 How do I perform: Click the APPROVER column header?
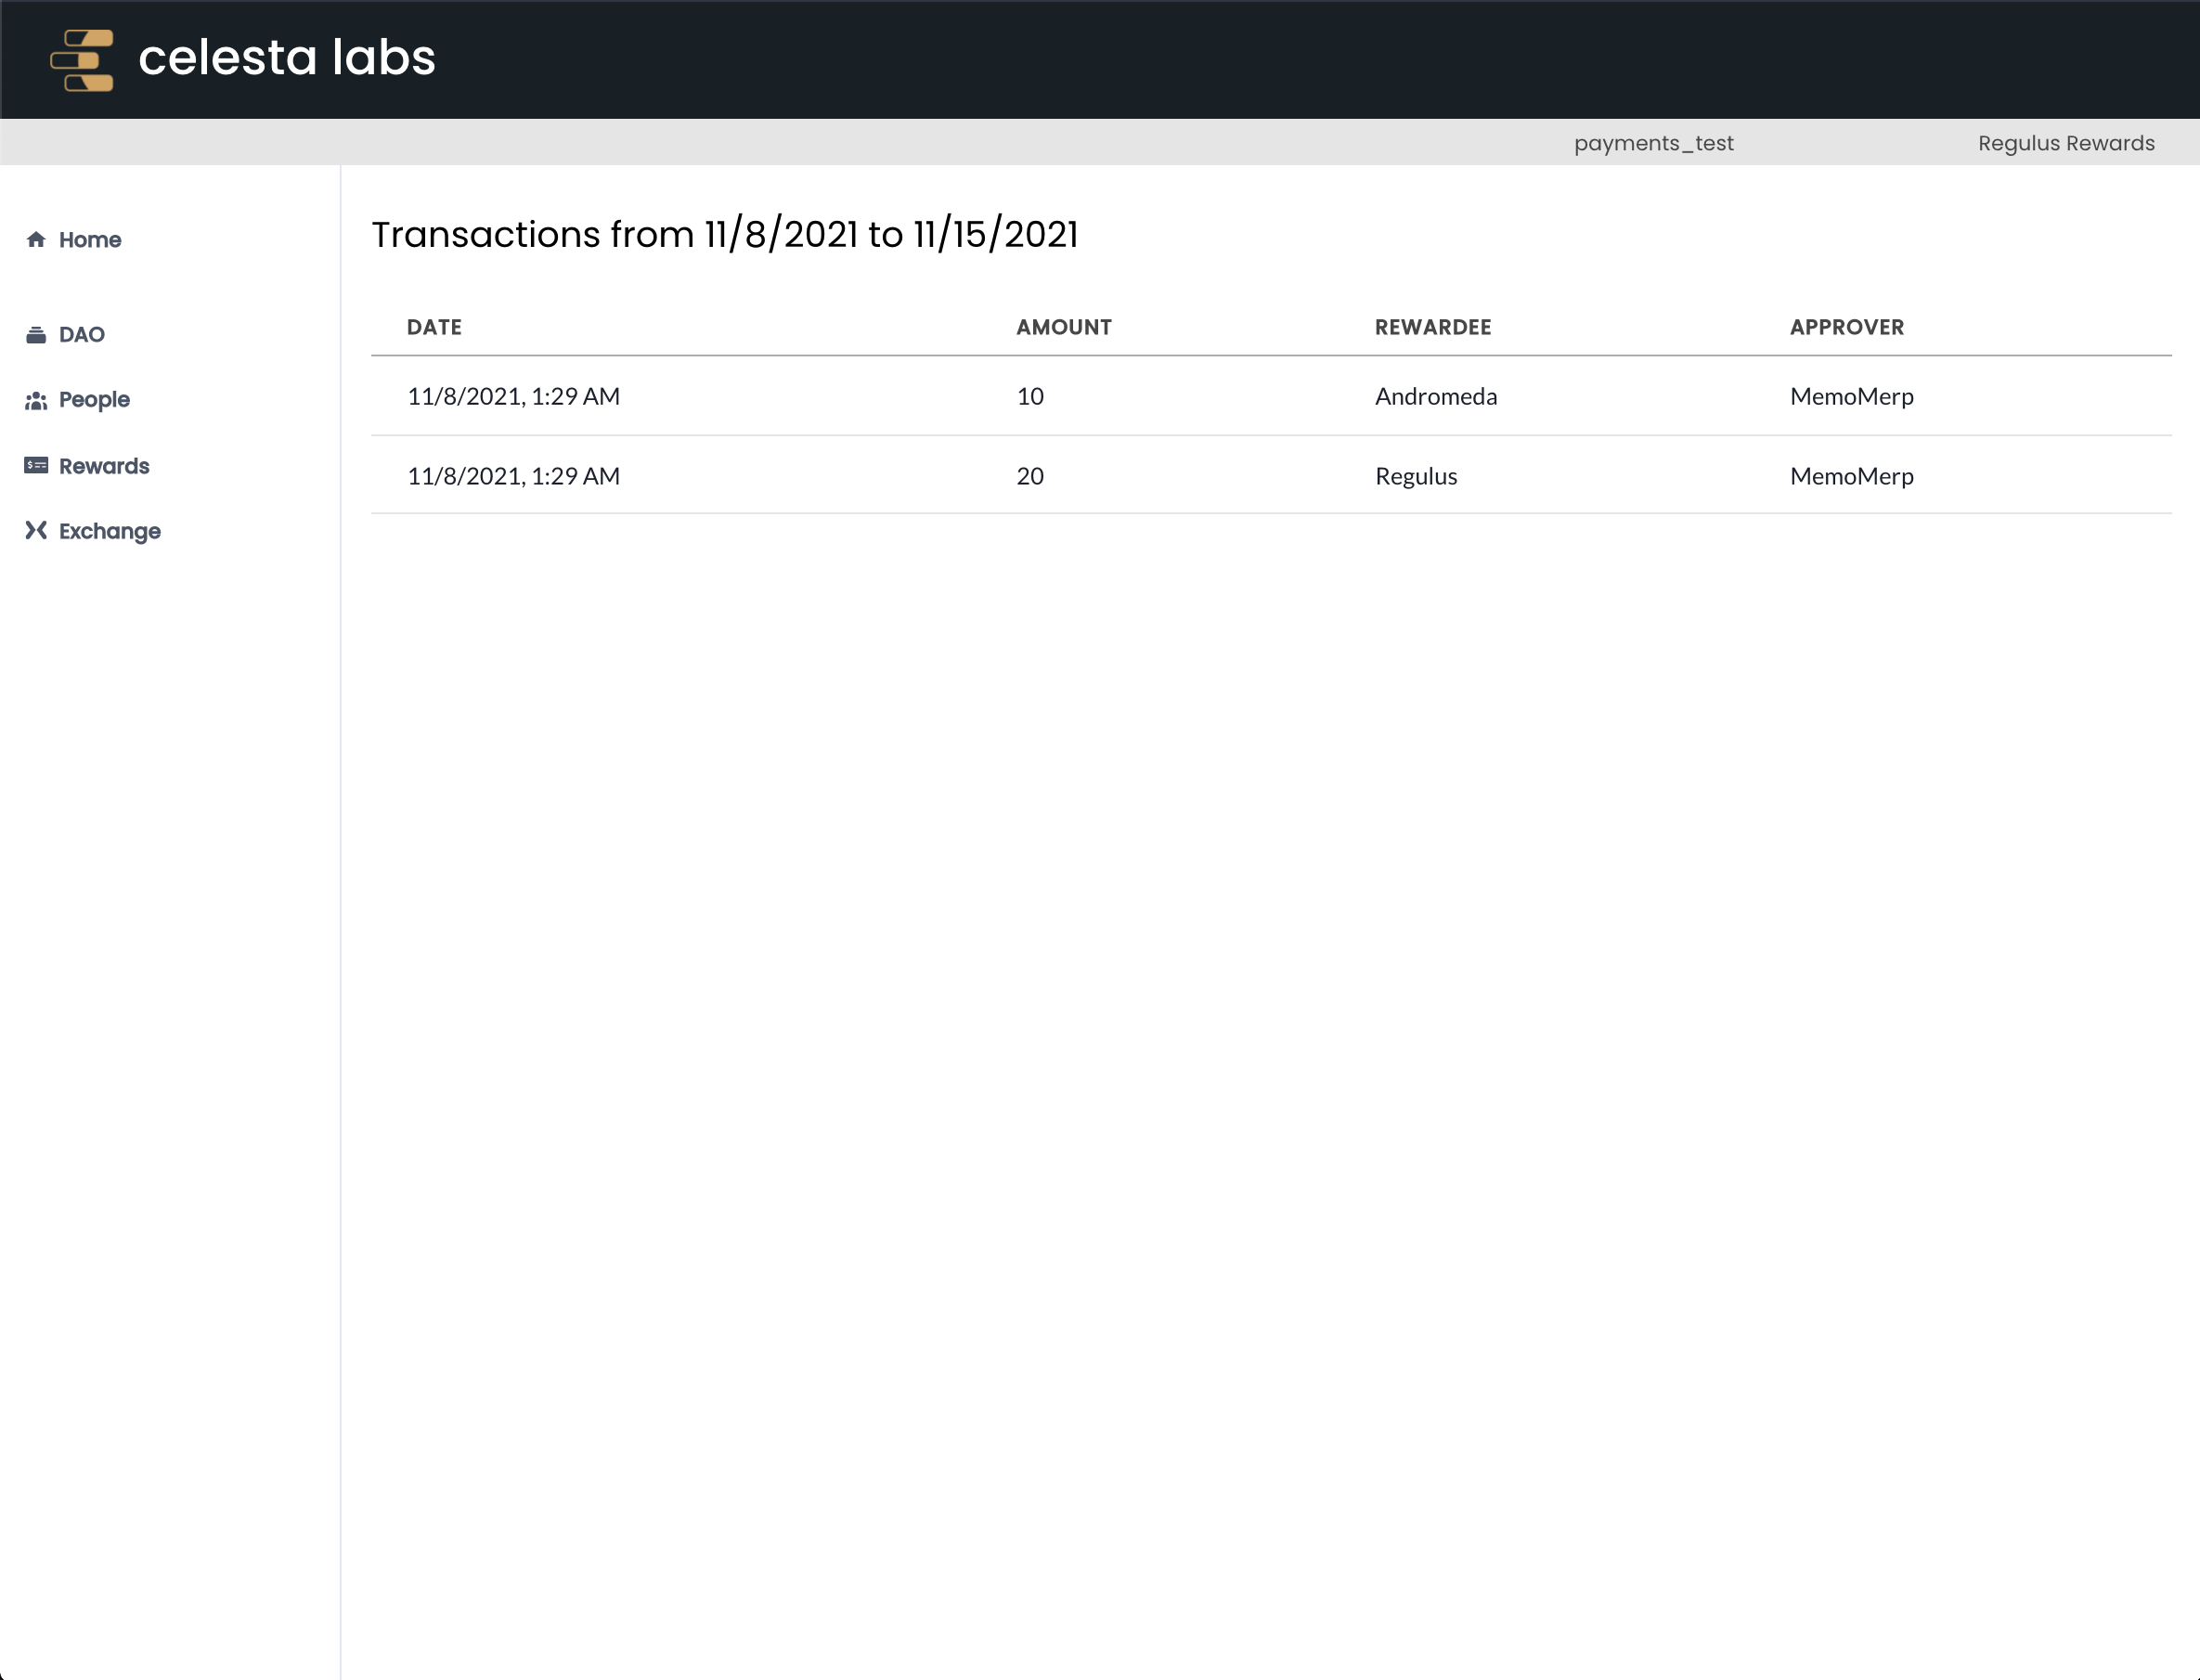click(1847, 327)
